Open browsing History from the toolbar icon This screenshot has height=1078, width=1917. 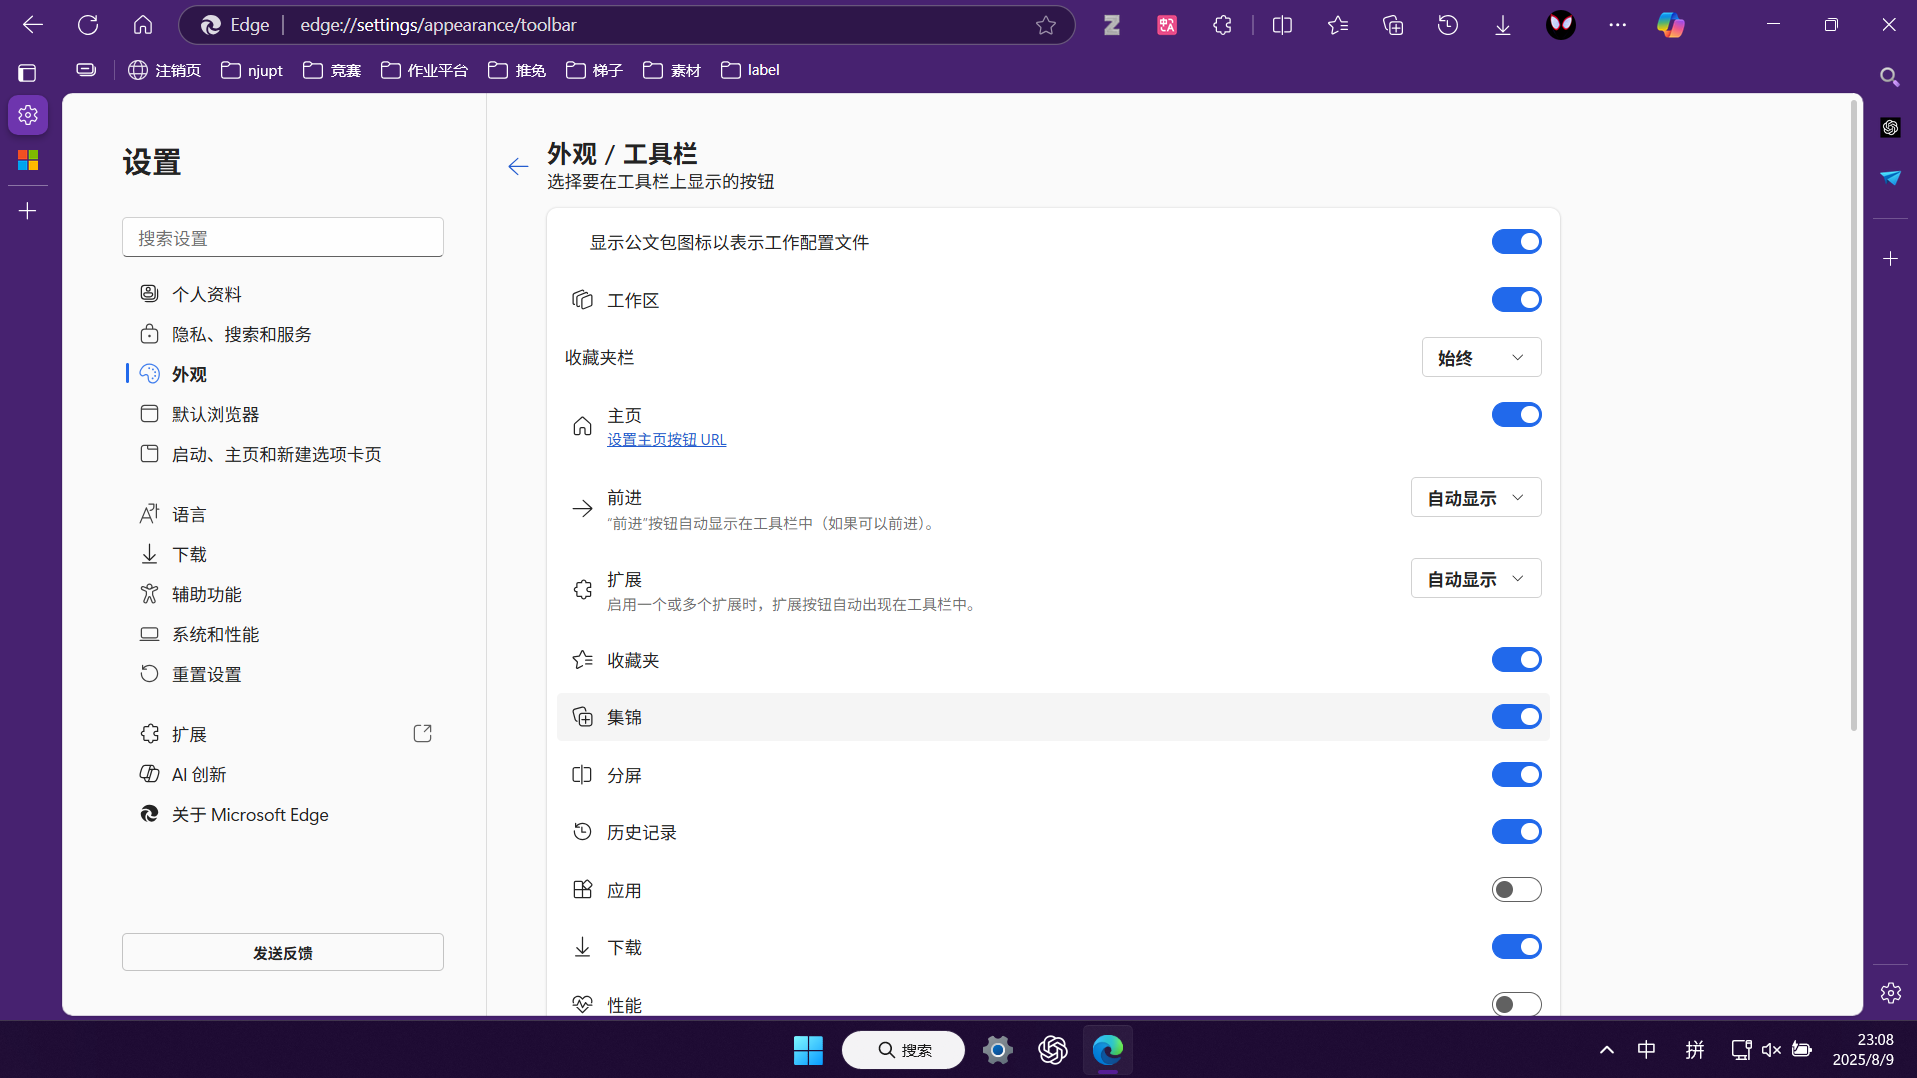(x=1448, y=25)
